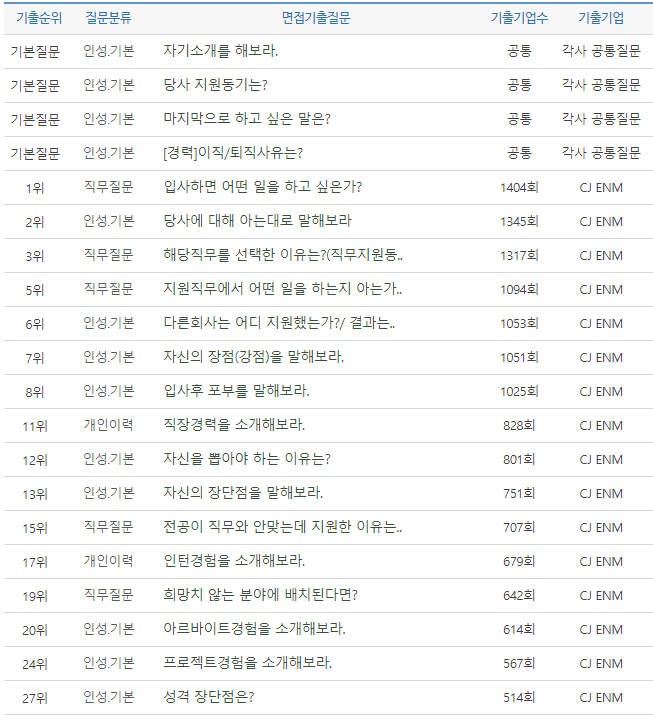This screenshot has width=653, height=720.
Task: Click question 입사하면 어떤 일을 하고 싶은가?
Action: click(262, 187)
